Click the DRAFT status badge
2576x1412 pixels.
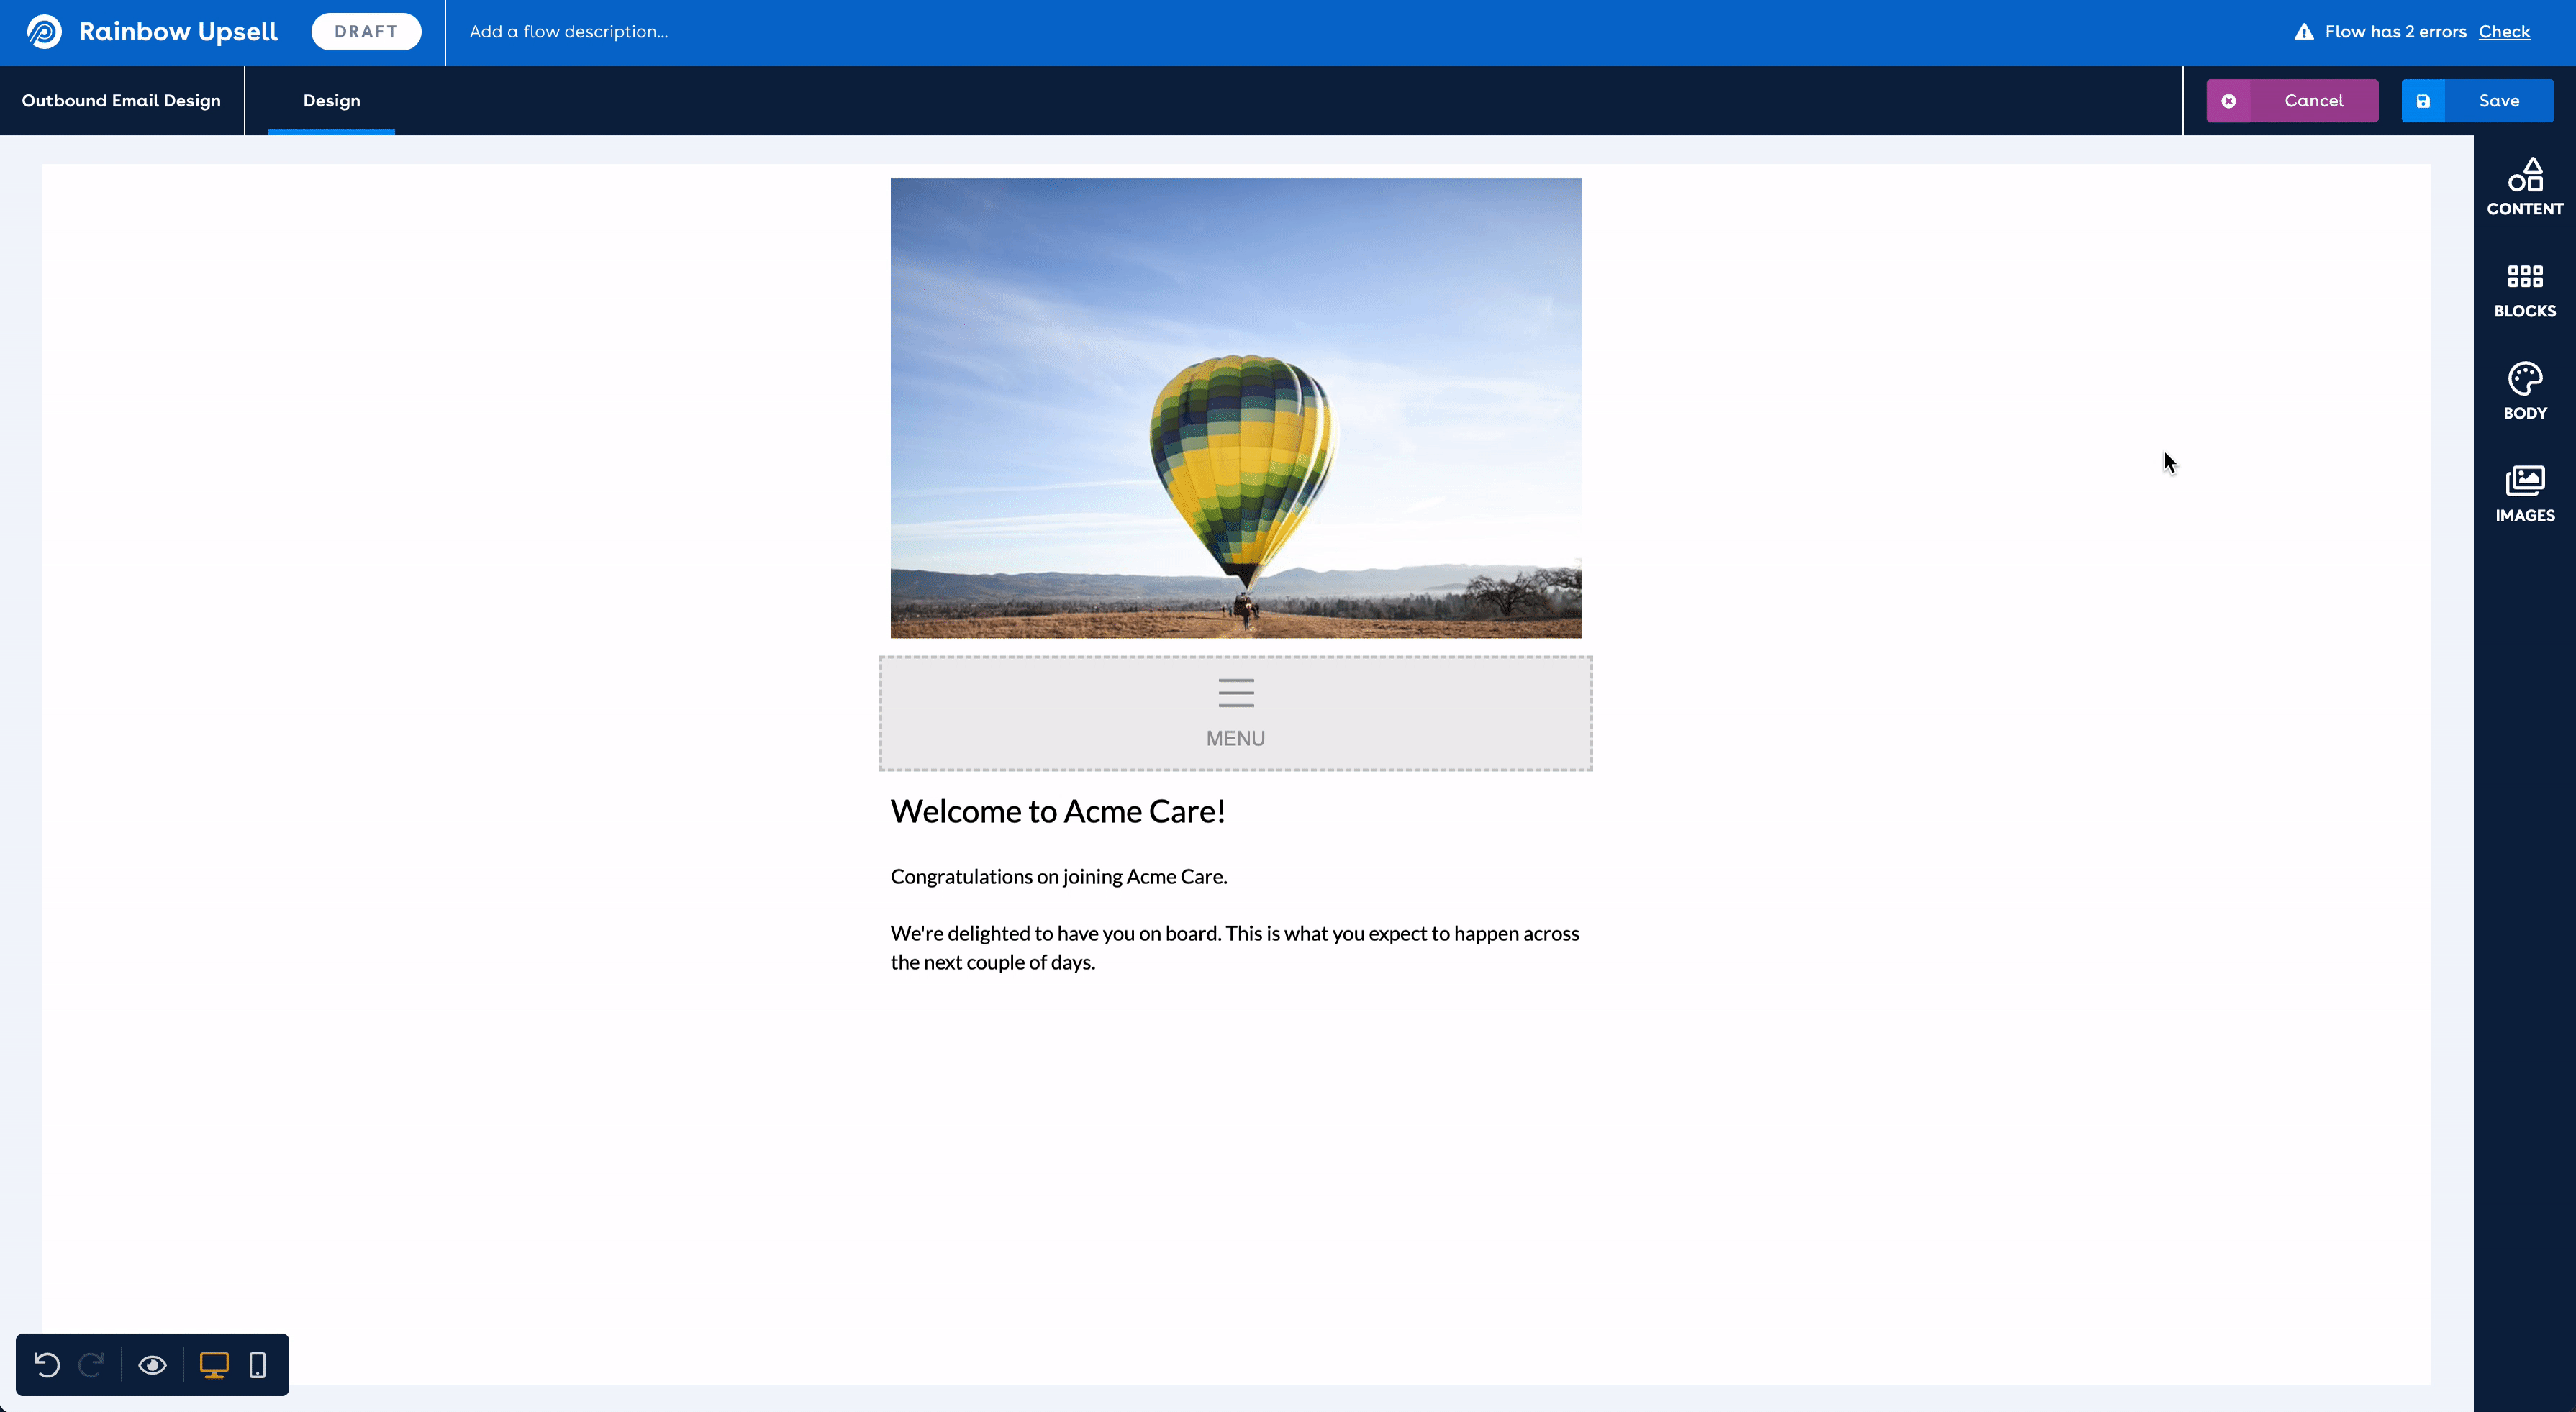pos(366,32)
